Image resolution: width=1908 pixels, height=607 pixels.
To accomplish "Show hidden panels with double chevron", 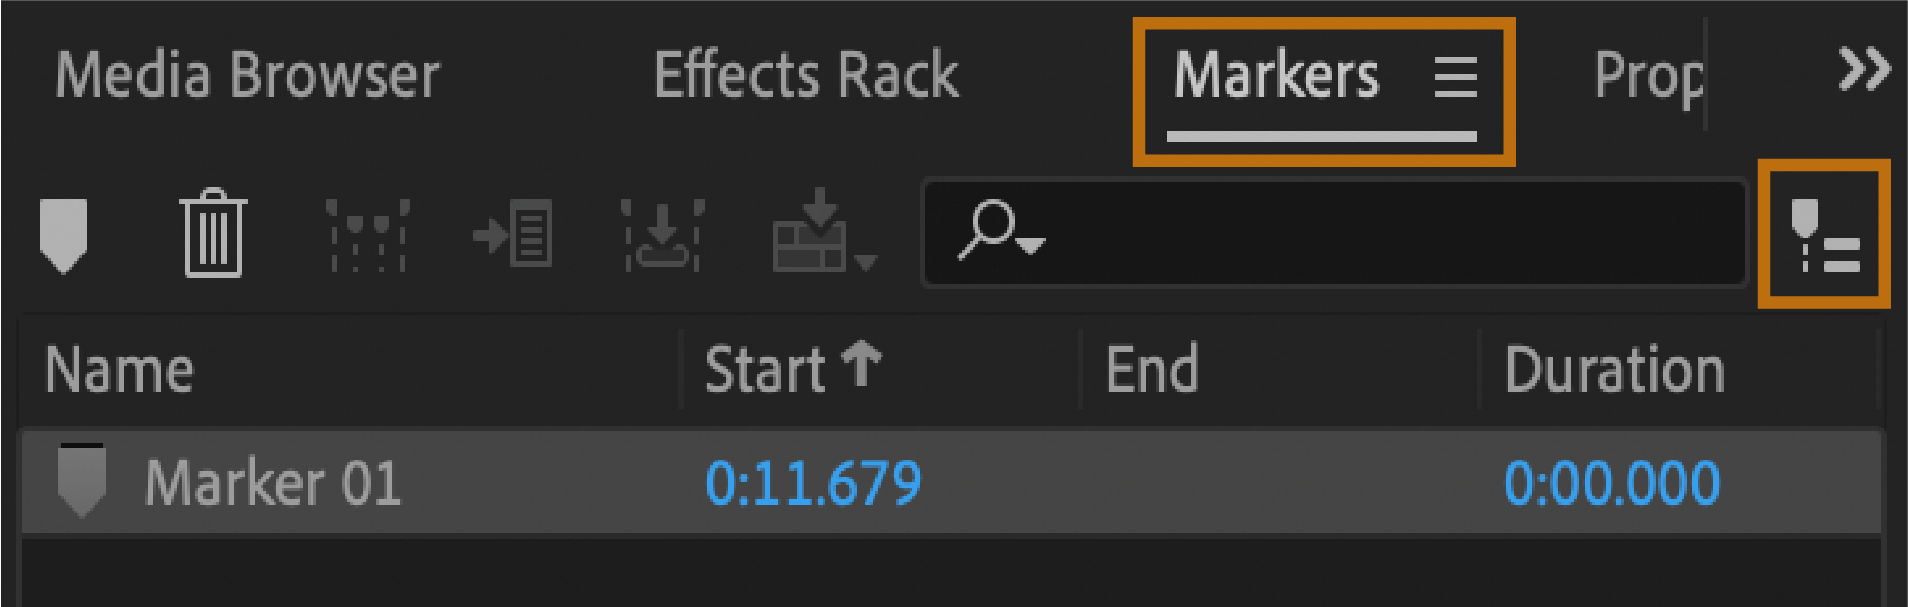I will coord(1863,70).
